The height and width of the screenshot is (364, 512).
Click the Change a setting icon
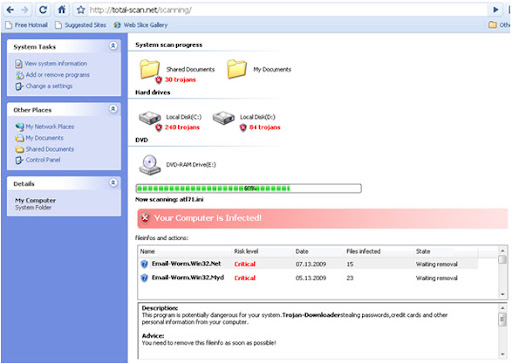pos(19,86)
